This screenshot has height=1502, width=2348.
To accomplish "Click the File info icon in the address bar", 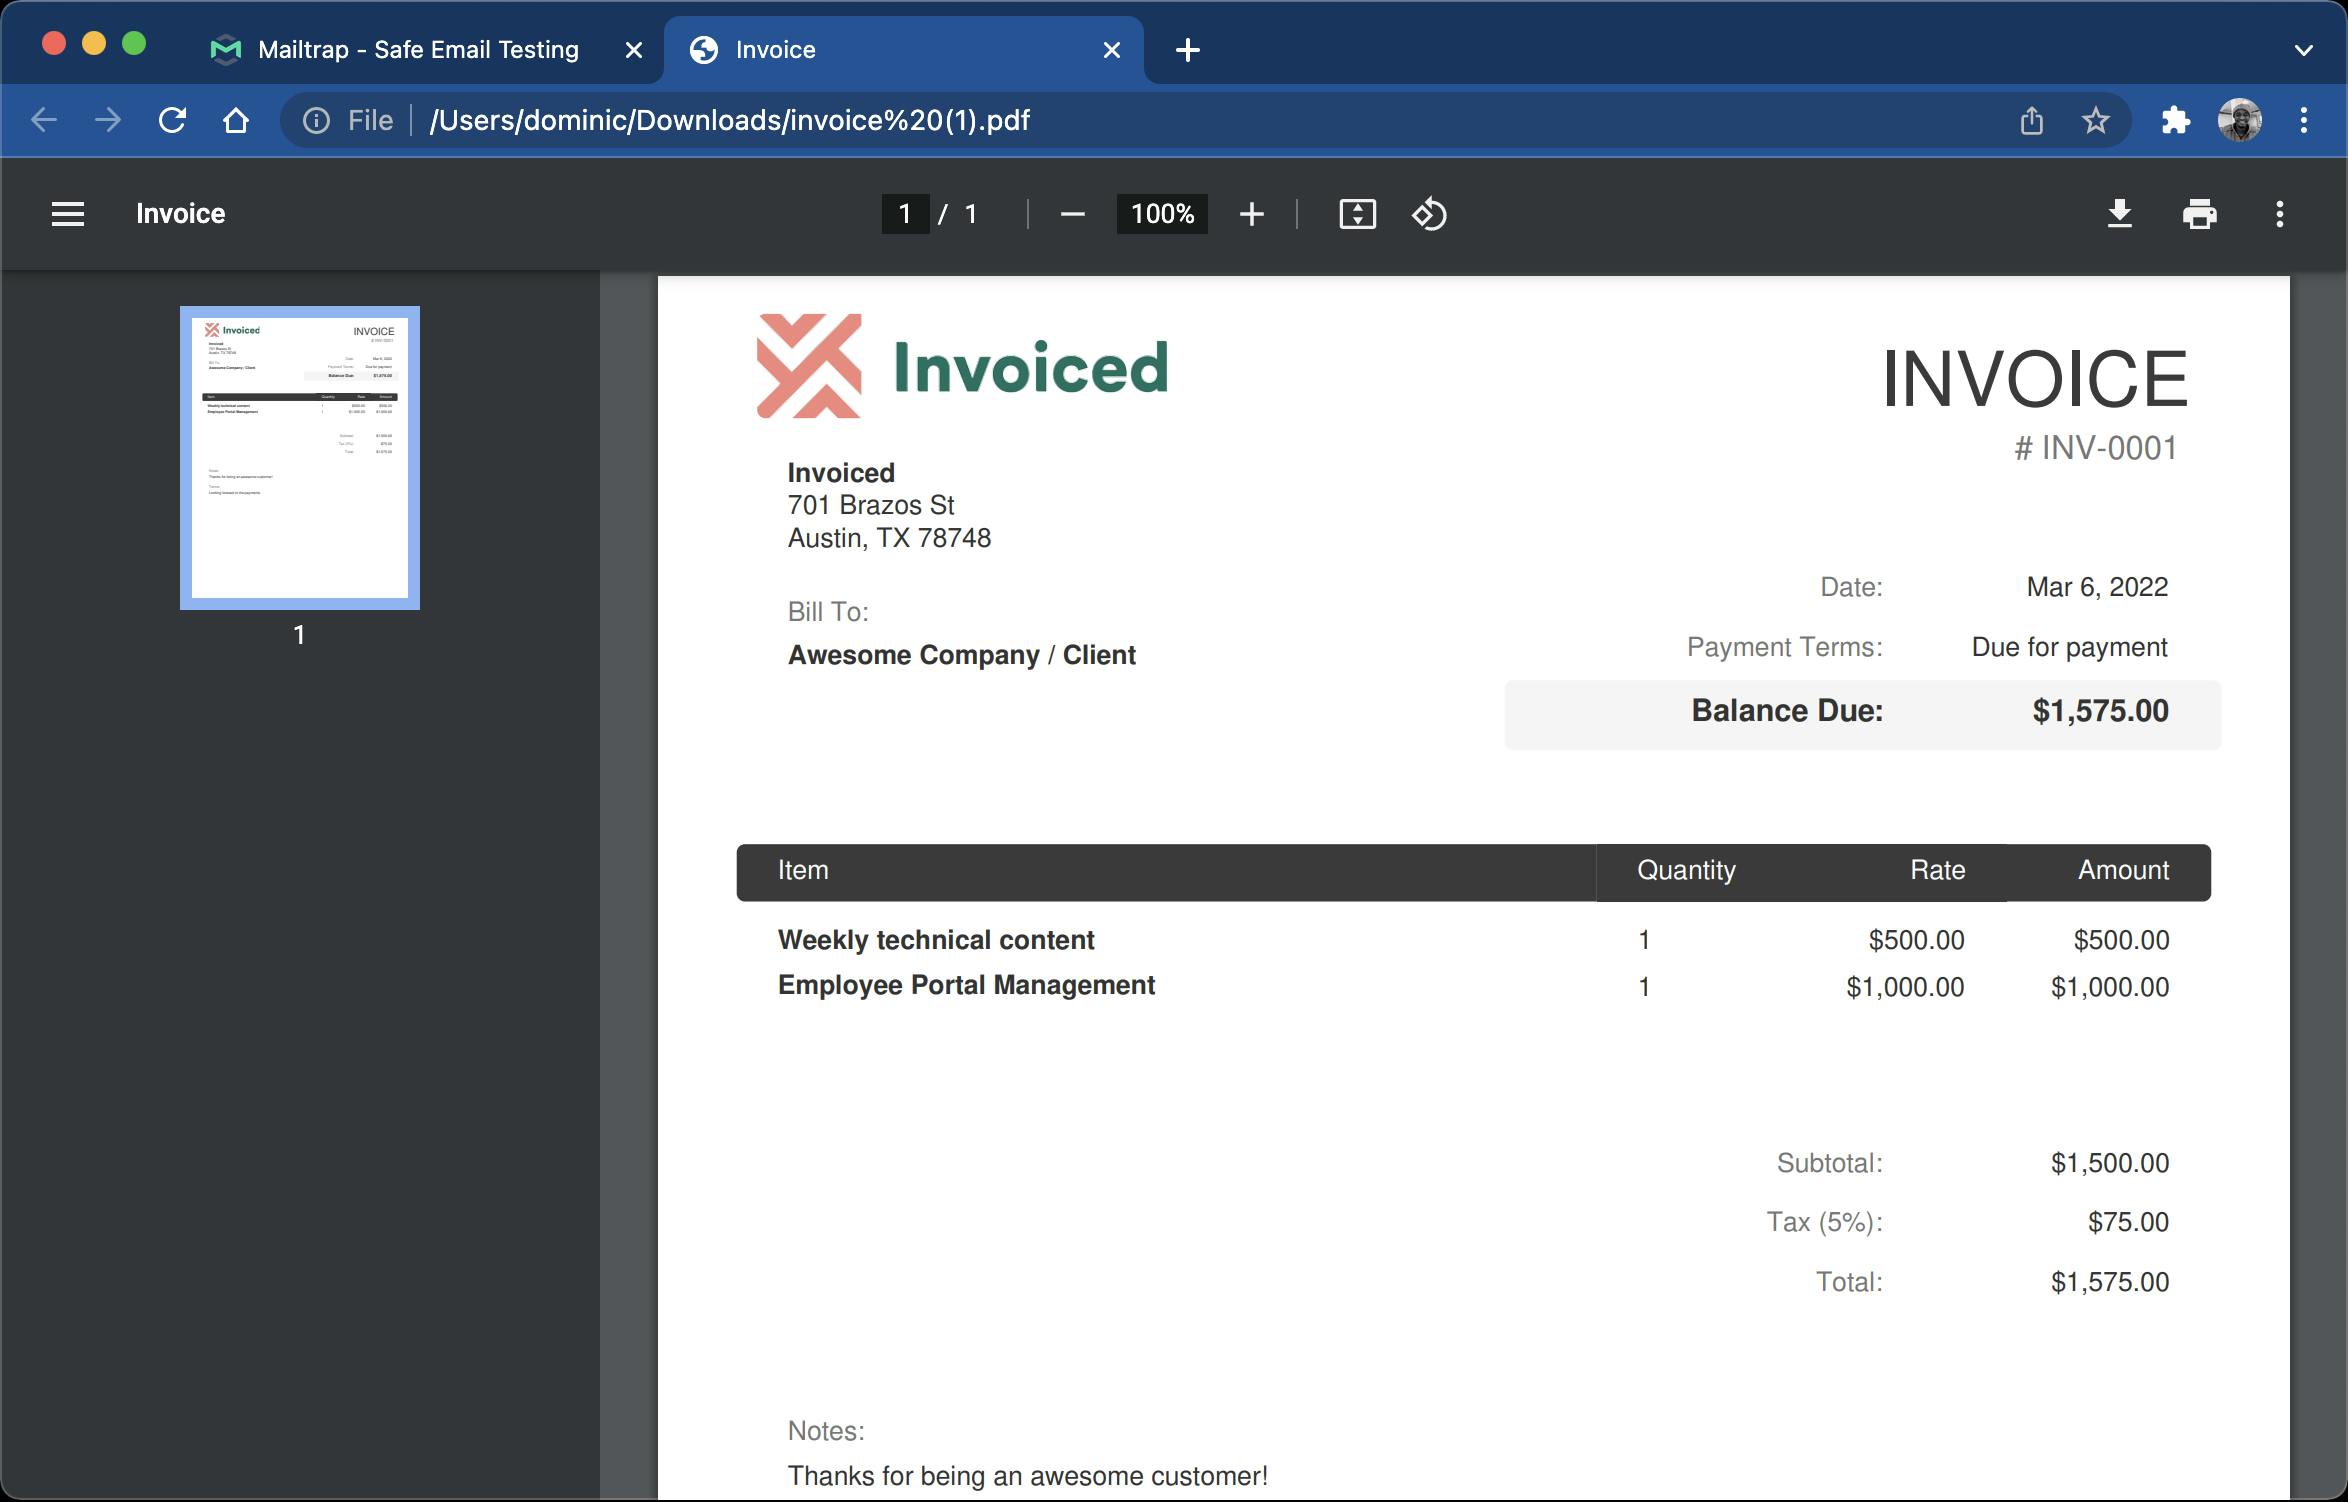I will click(x=316, y=120).
